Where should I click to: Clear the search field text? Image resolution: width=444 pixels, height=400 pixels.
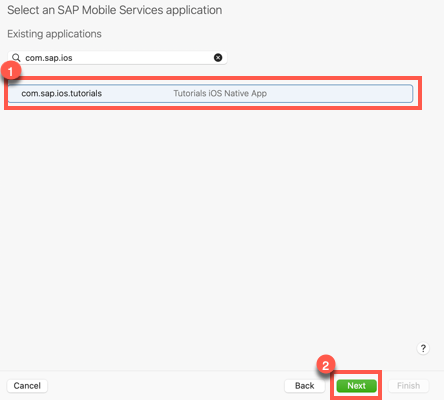(218, 58)
